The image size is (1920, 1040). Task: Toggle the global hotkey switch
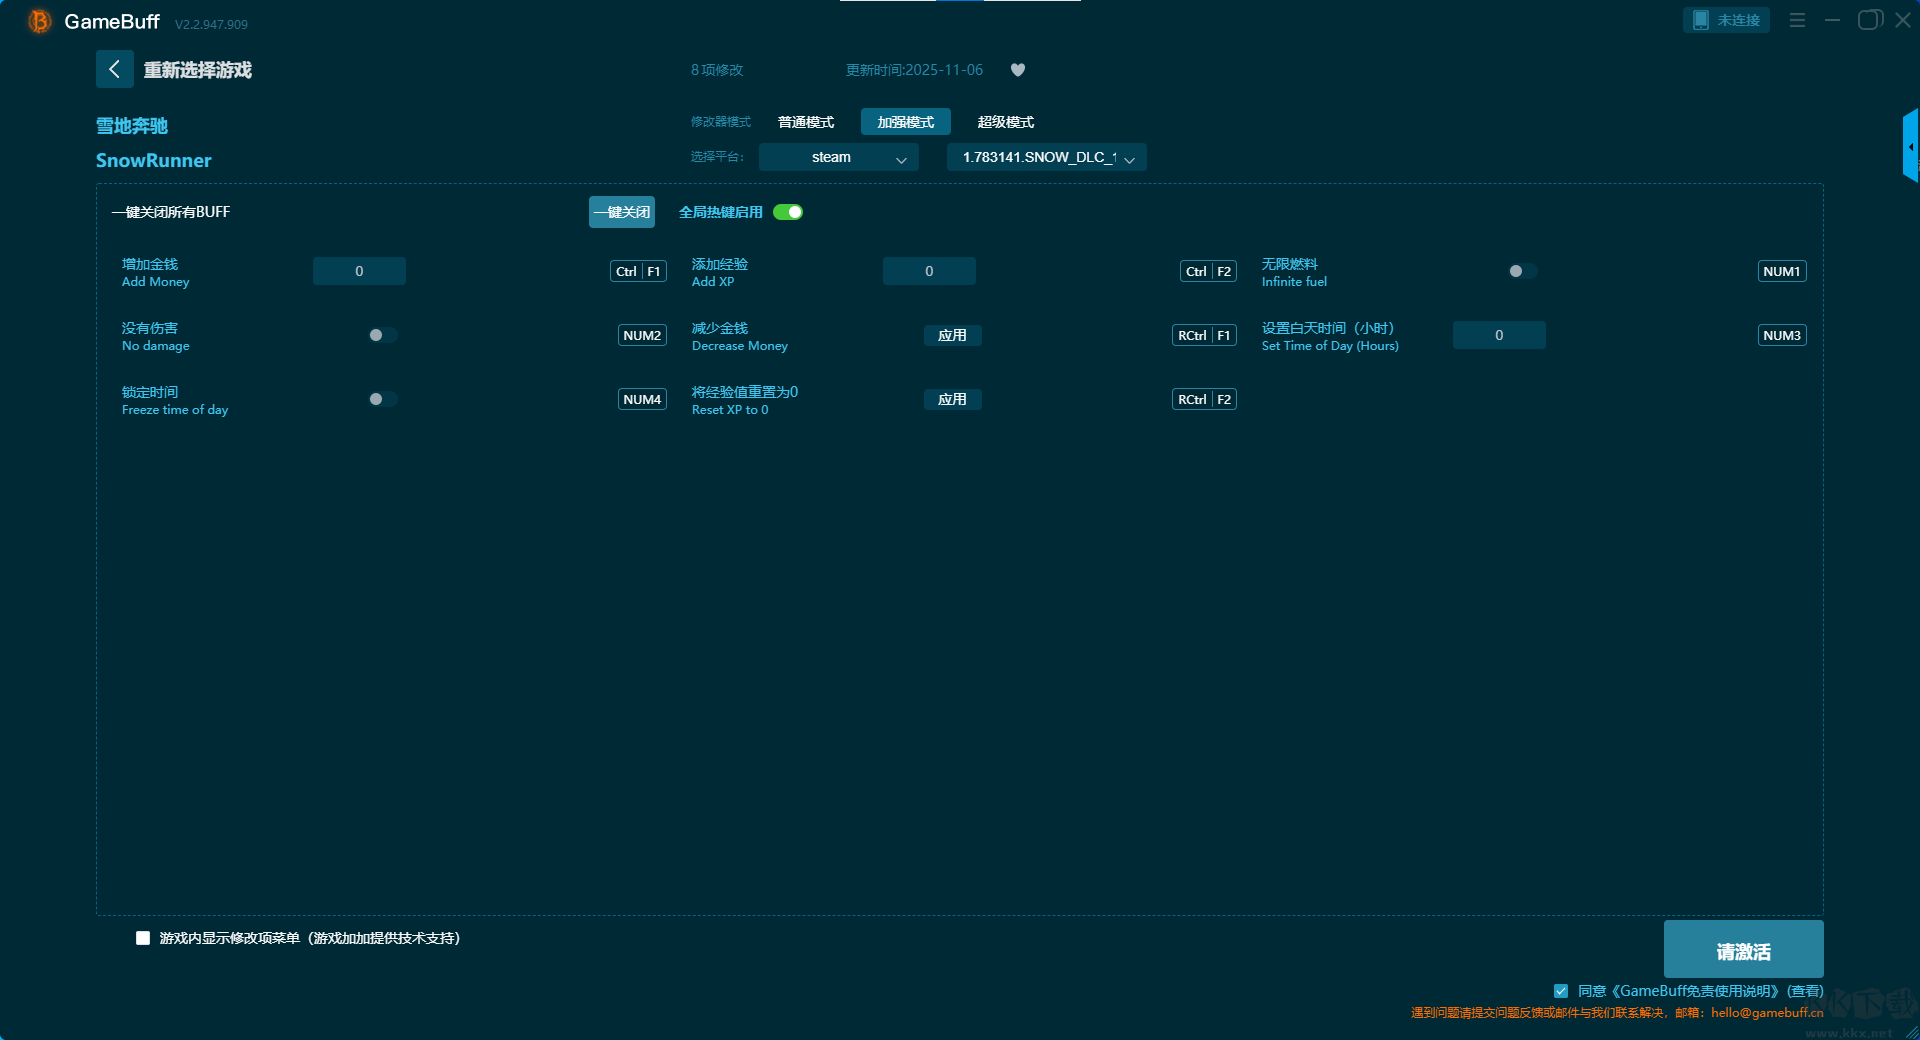[788, 212]
